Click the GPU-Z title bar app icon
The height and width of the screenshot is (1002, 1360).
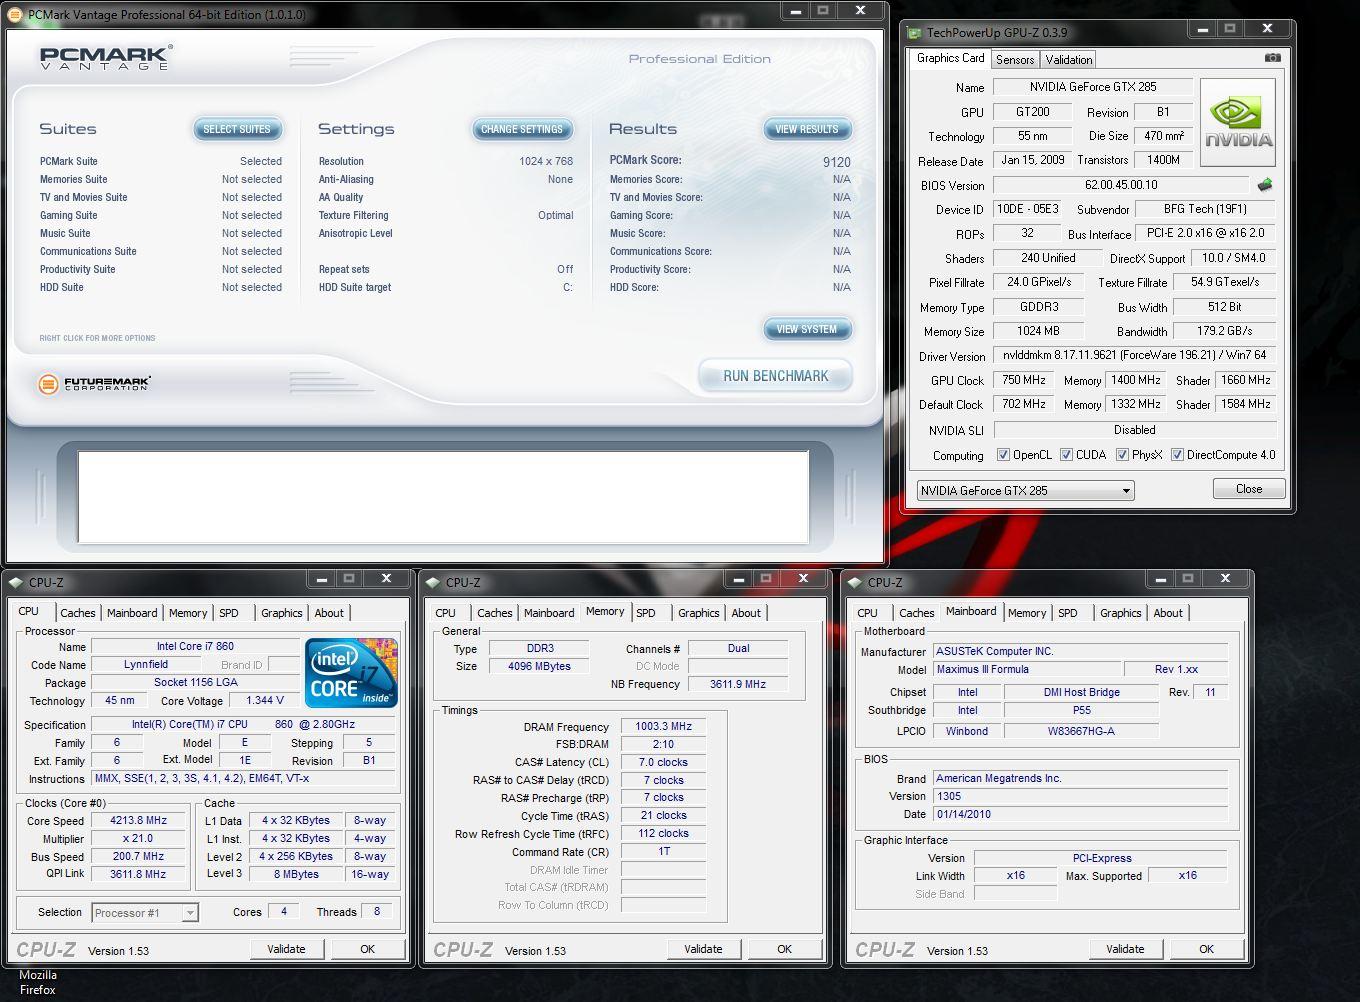pyautogui.click(x=914, y=33)
